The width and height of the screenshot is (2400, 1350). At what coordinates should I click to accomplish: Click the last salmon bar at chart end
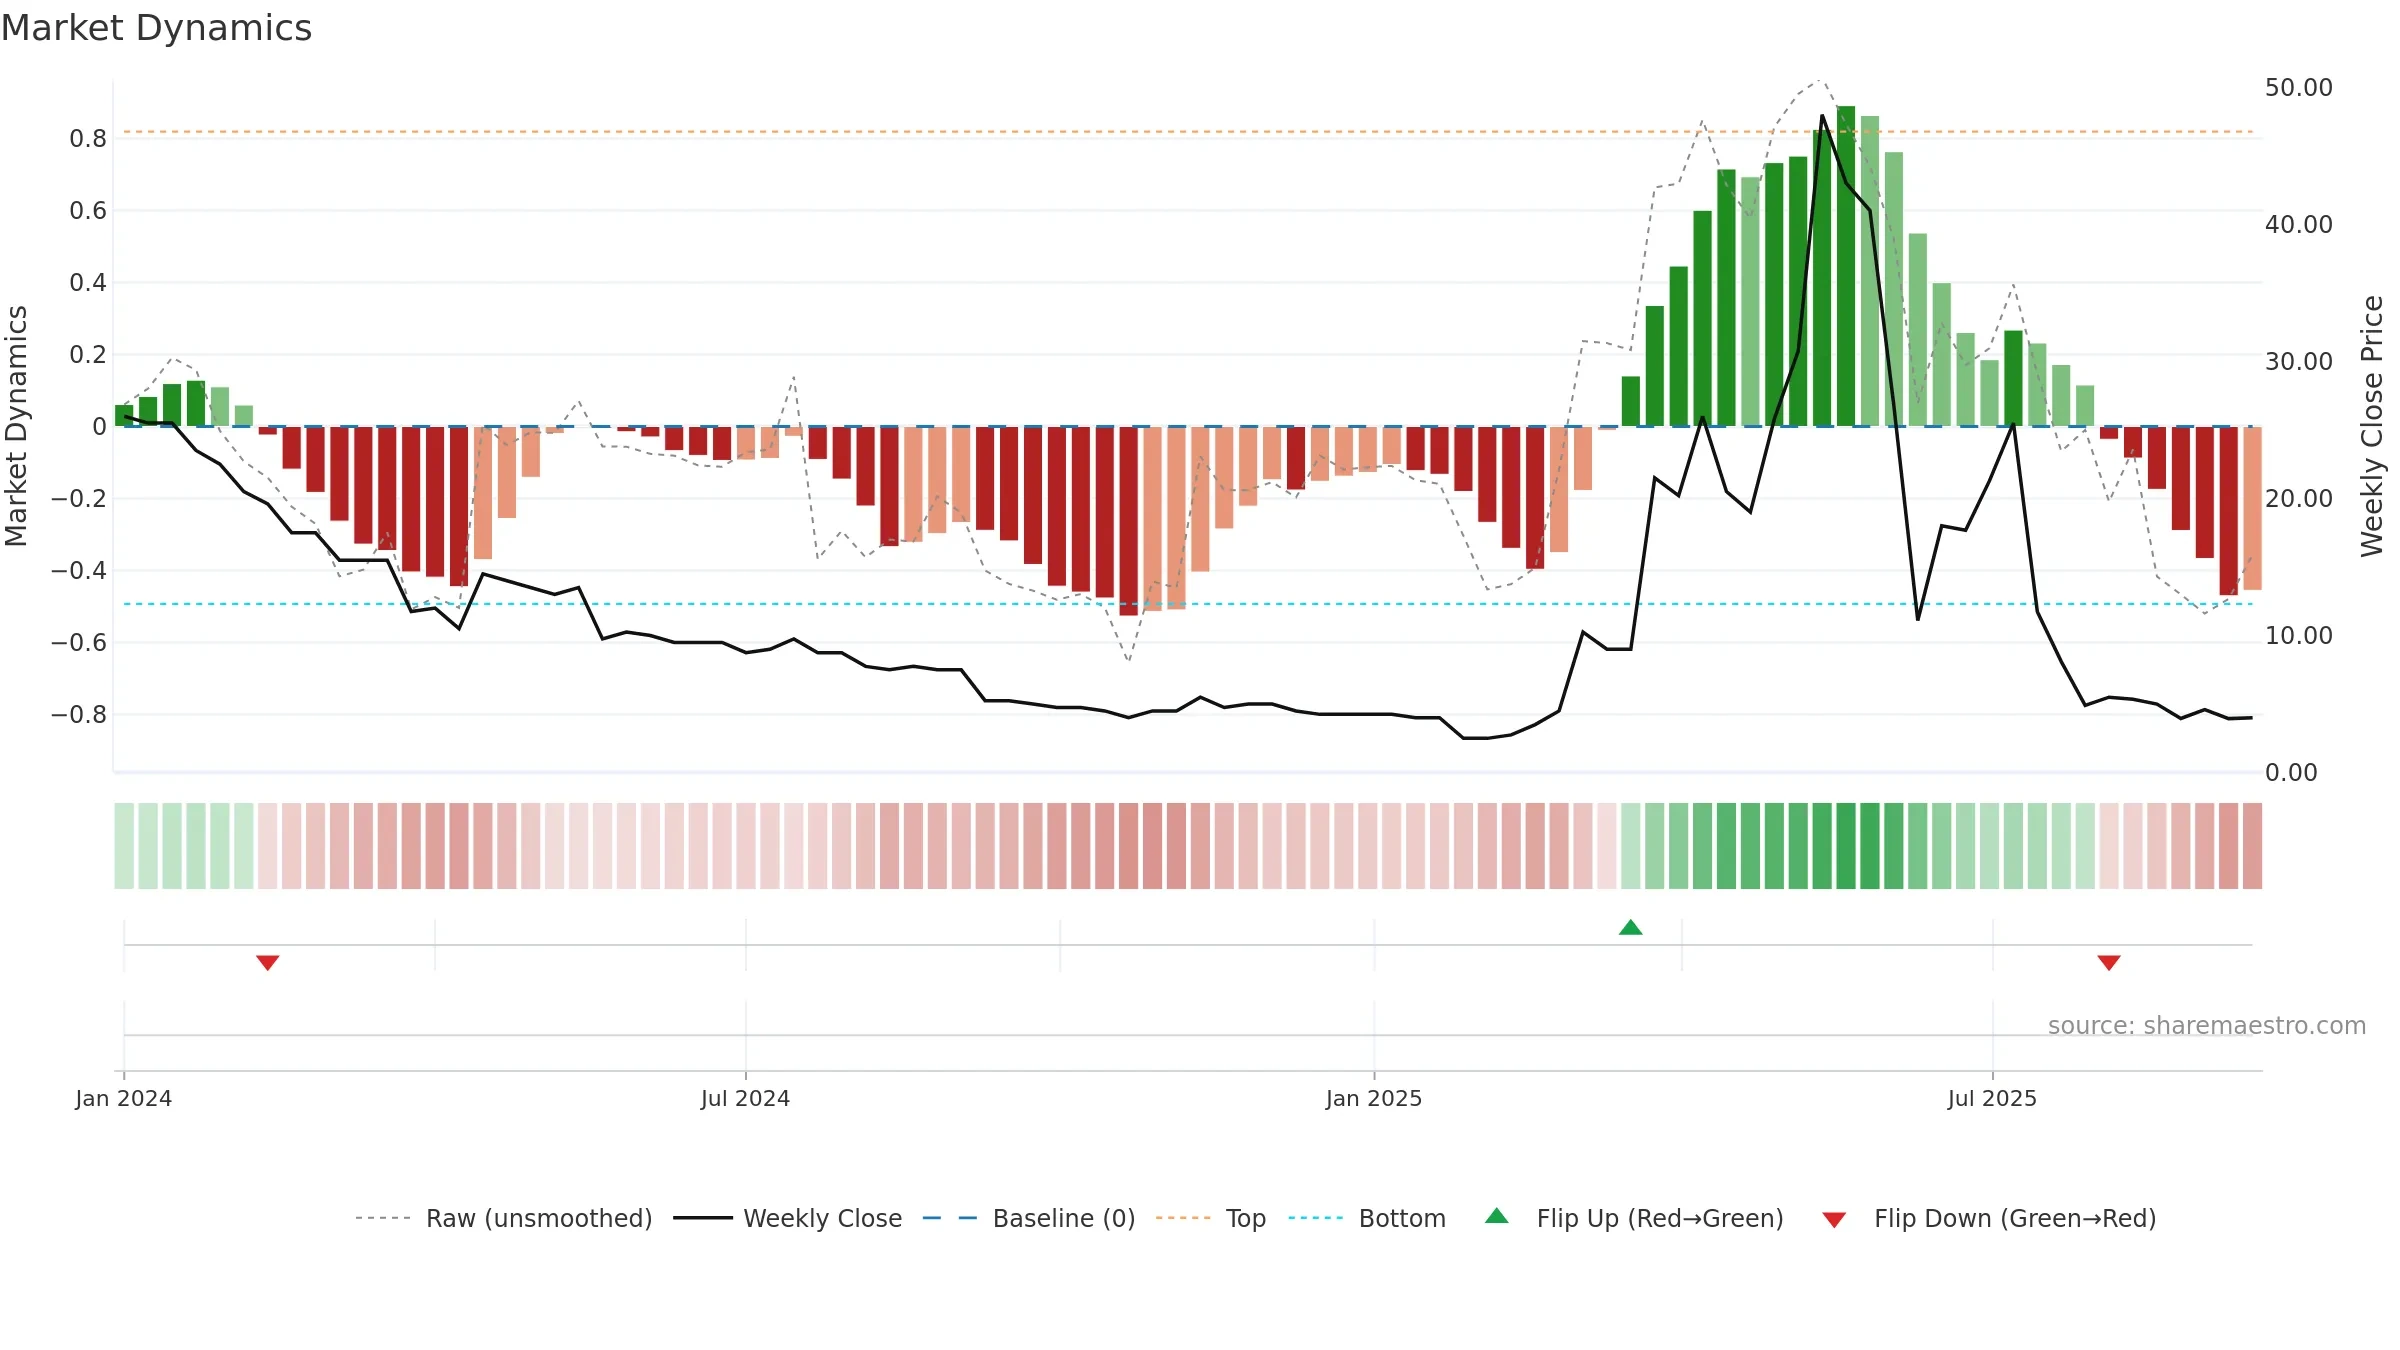[2252, 508]
